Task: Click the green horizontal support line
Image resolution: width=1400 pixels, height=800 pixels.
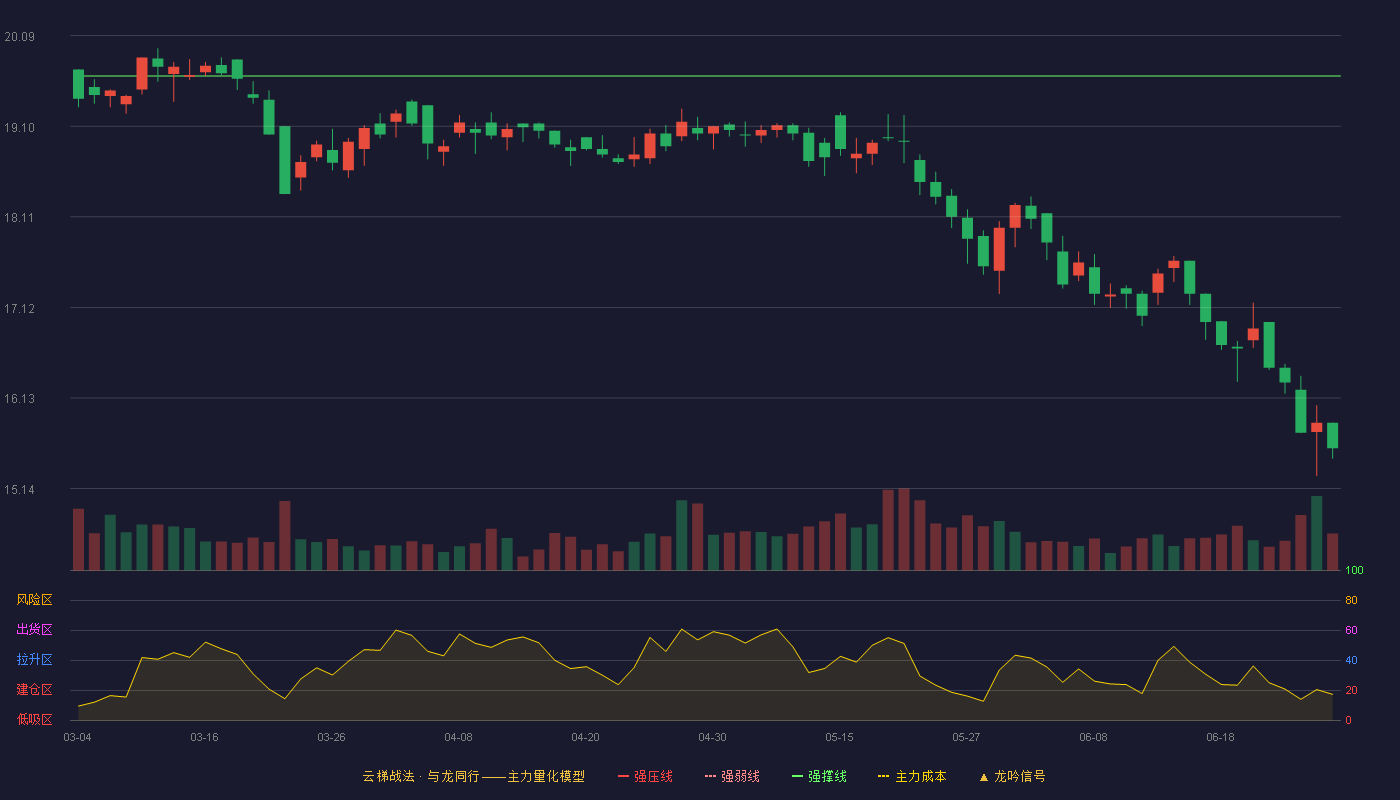Action: coord(705,76)
